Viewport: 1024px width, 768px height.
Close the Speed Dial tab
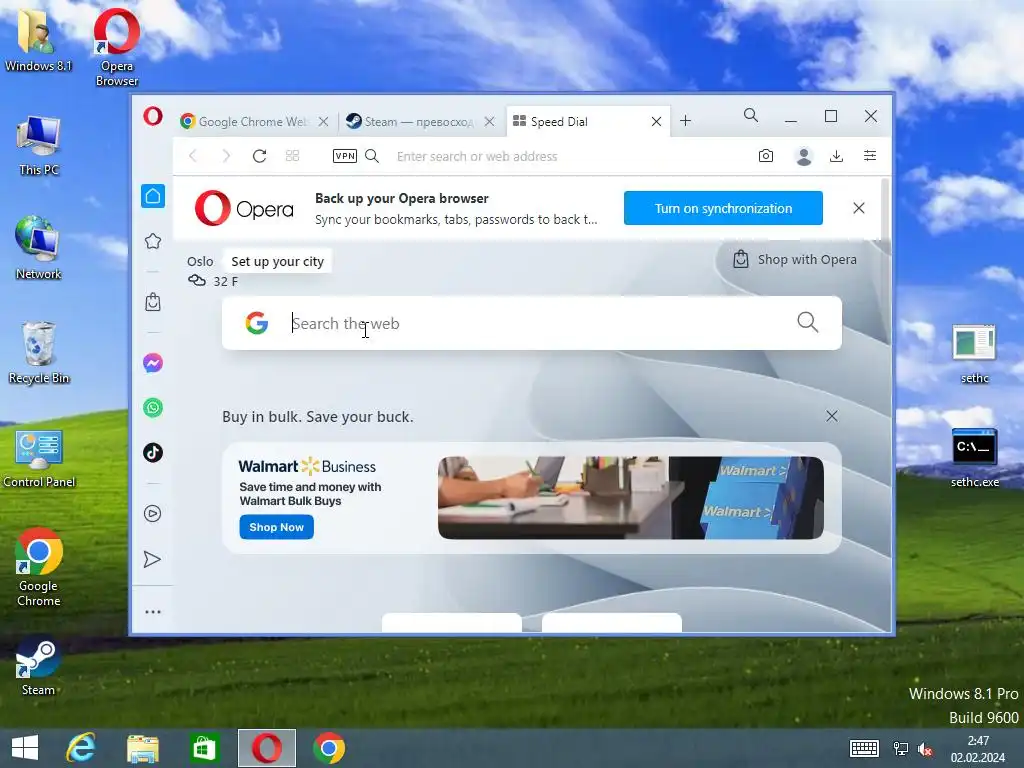pyautogui.click(x=656, y=121)
